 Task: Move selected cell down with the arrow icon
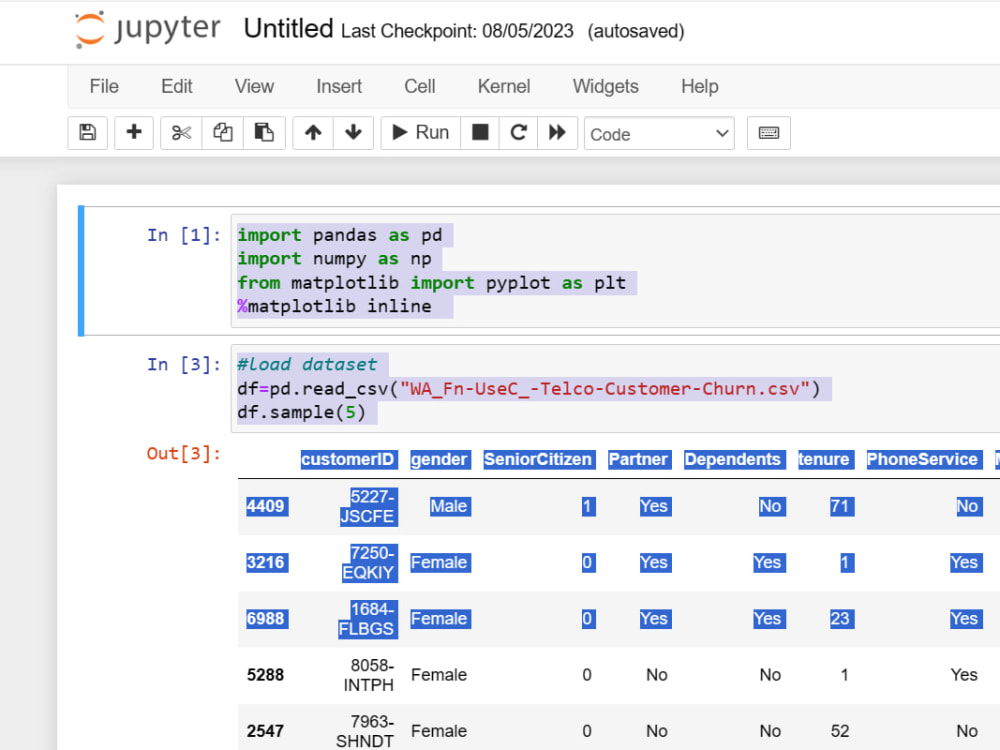353,133
